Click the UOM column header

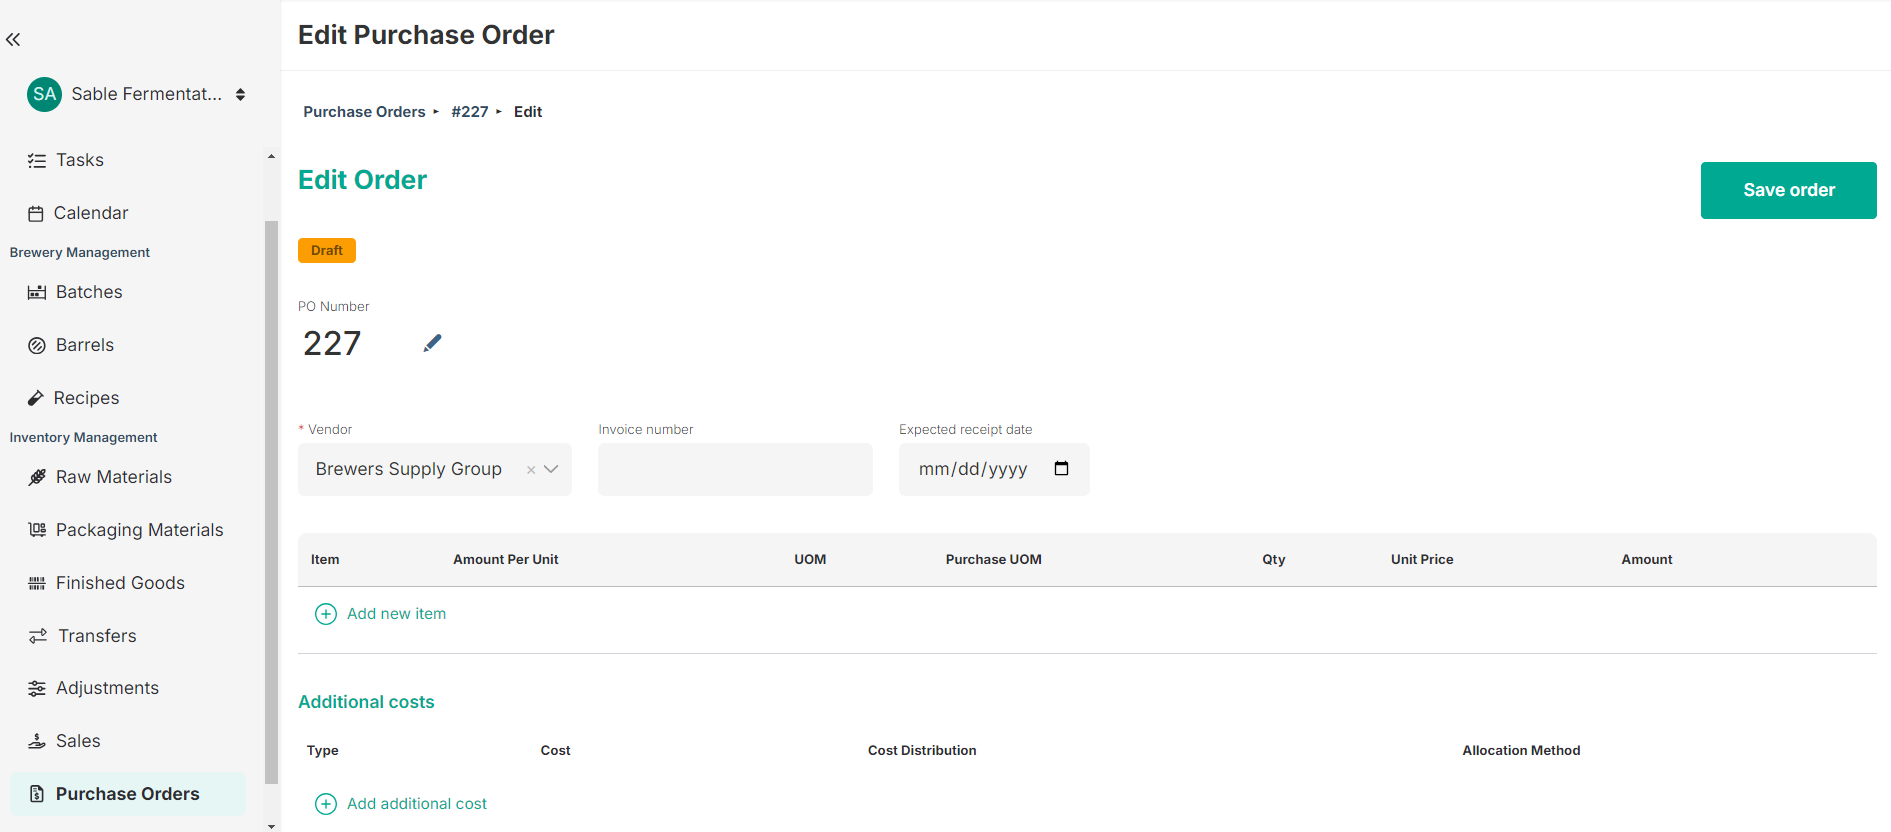tap(810, 560)
